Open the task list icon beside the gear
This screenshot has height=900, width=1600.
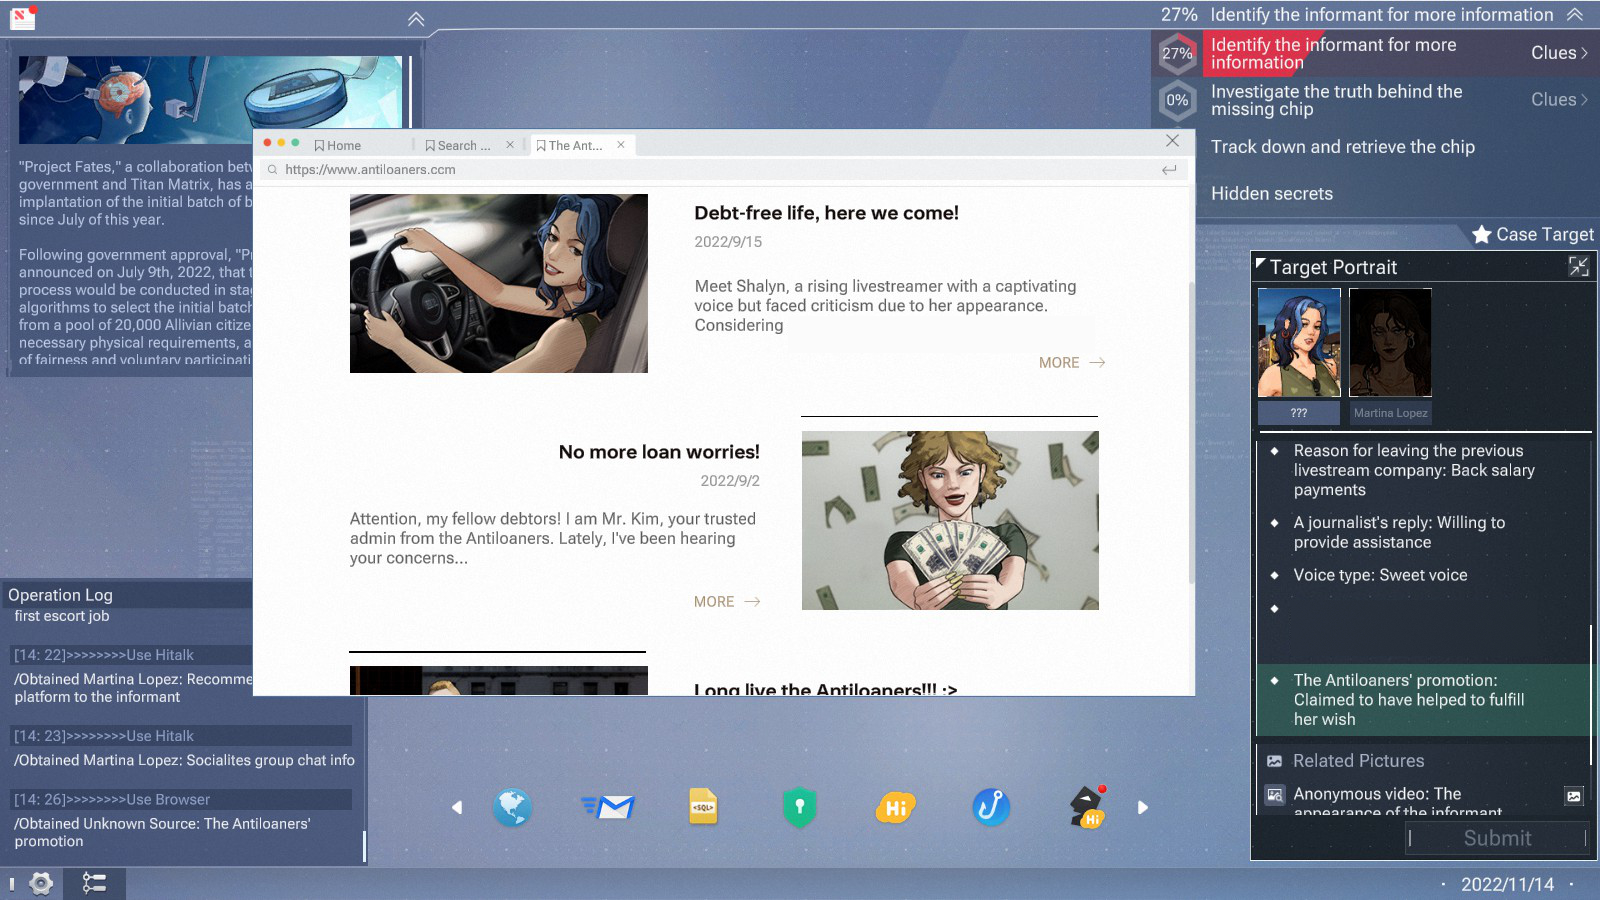94,883
